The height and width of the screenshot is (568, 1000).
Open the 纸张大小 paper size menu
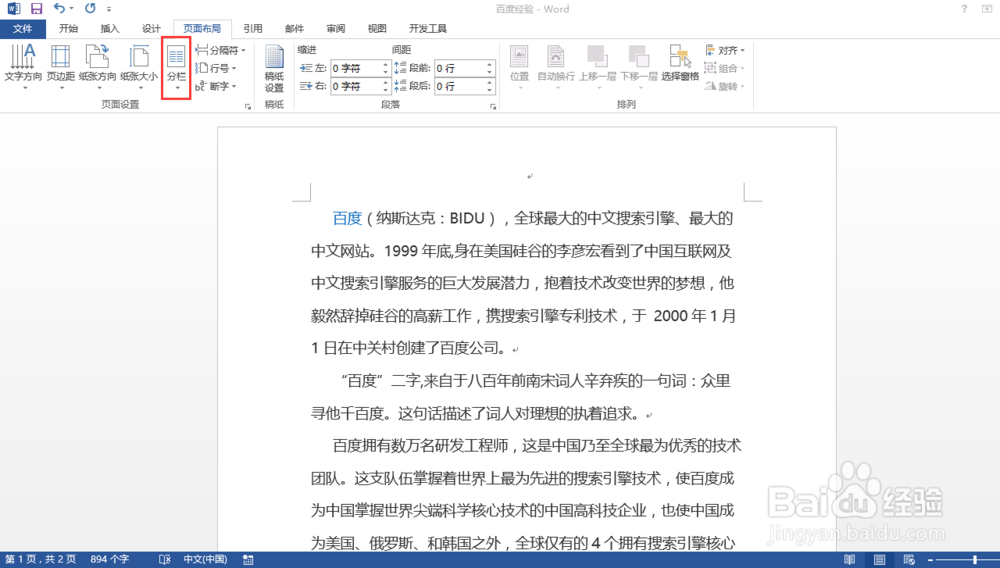(x=139, y=66)
